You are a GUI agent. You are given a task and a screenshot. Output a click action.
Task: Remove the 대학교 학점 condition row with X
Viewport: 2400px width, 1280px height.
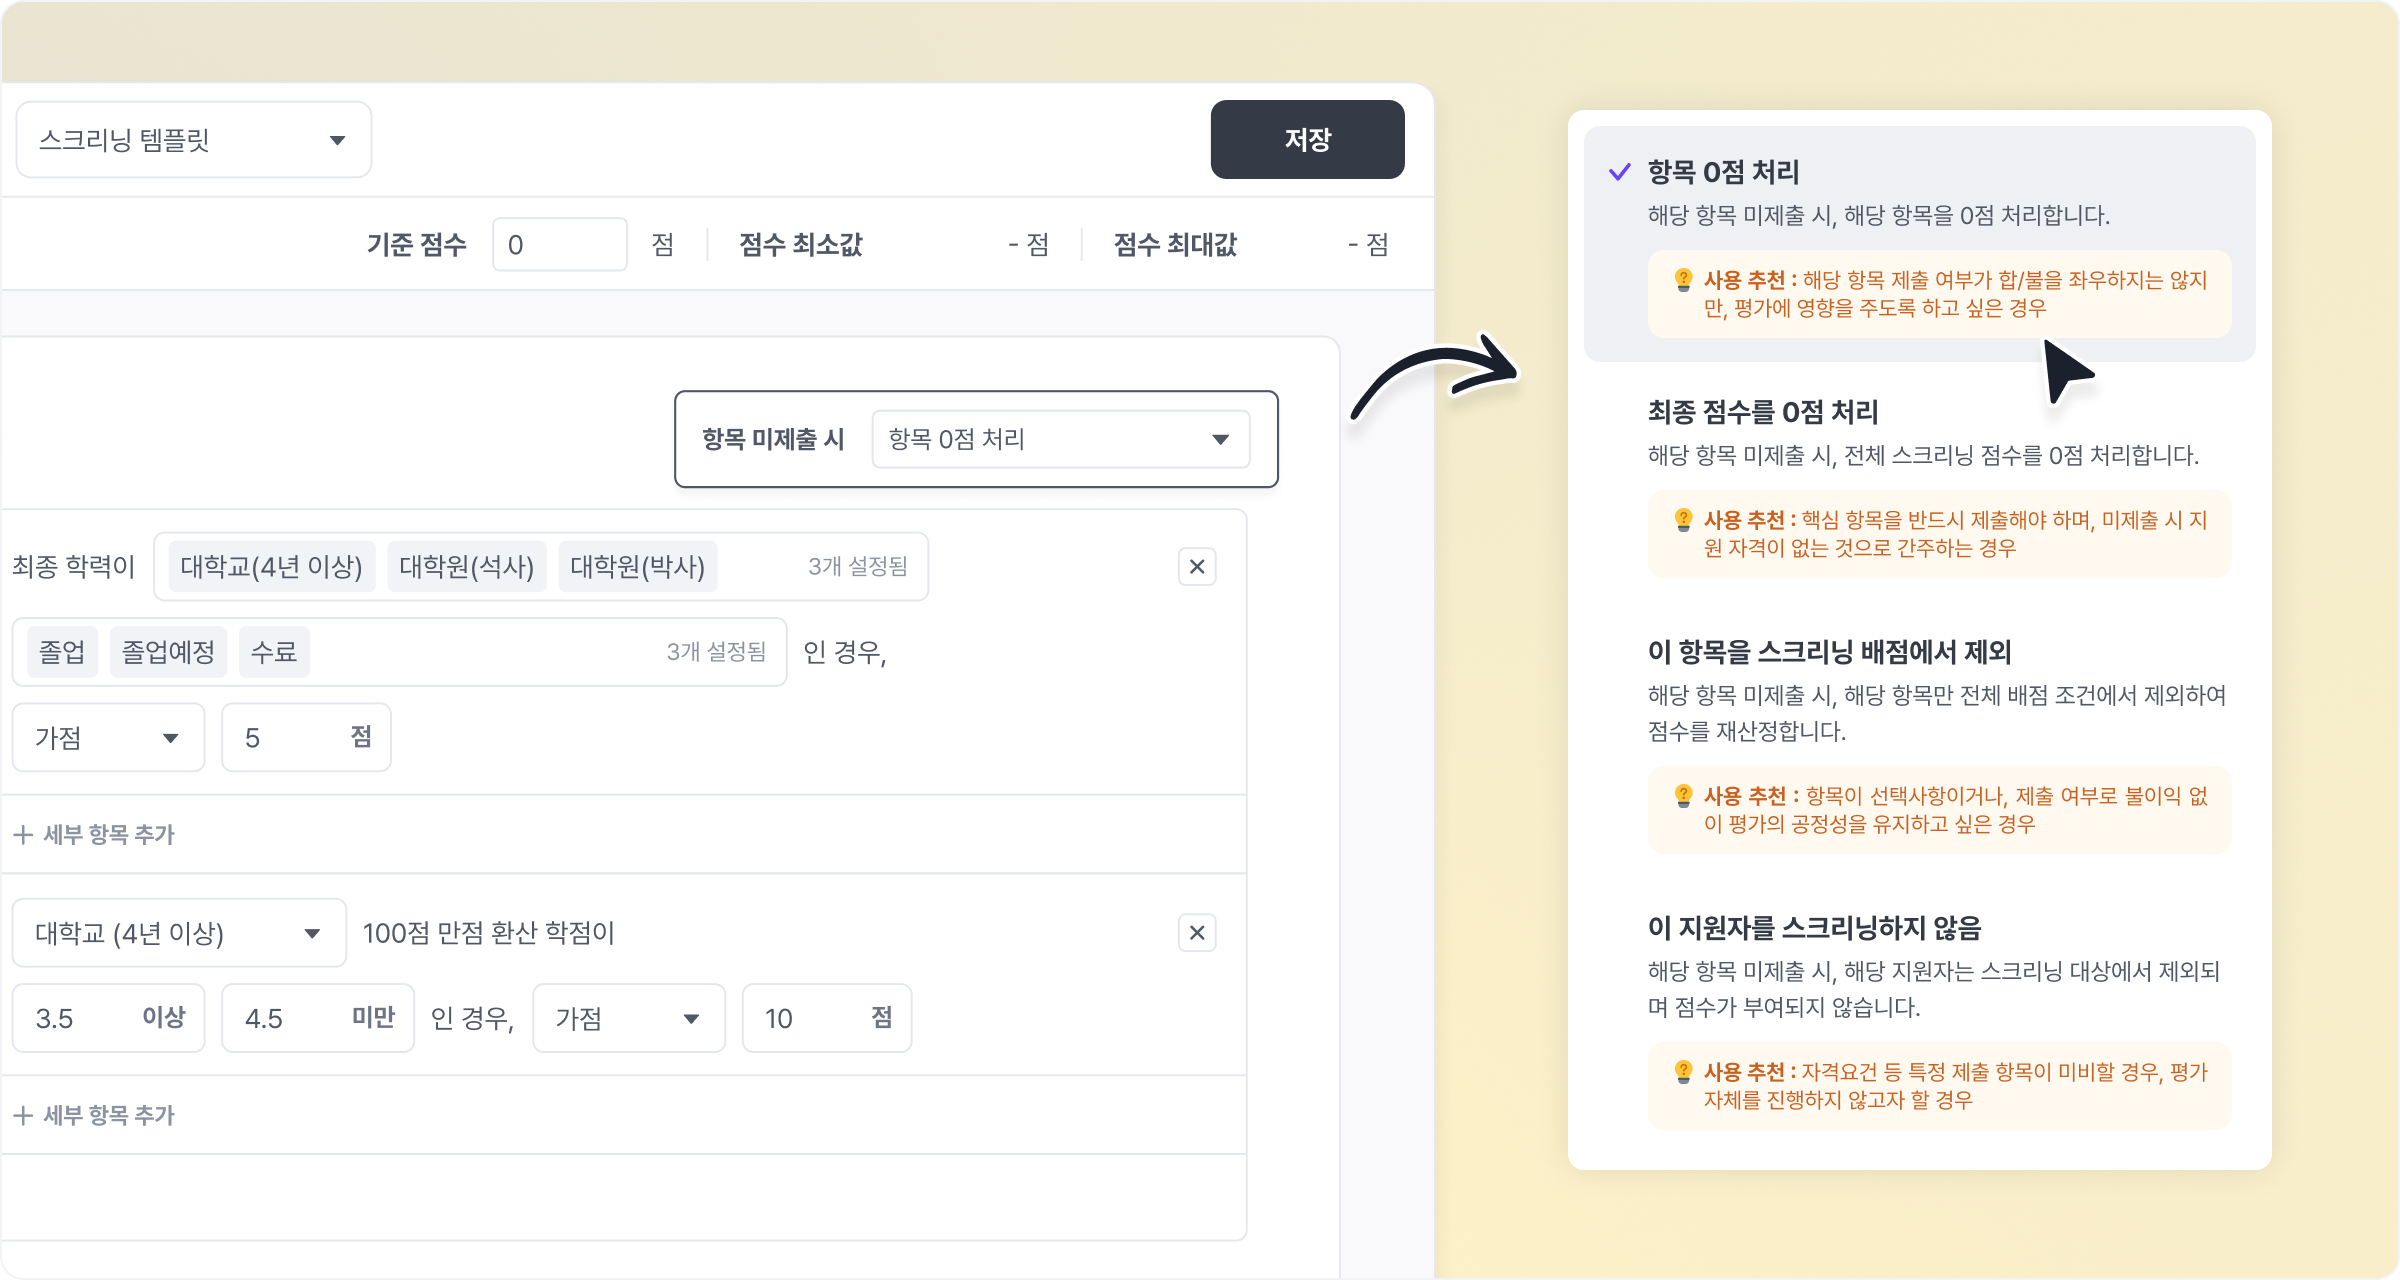1196,933
